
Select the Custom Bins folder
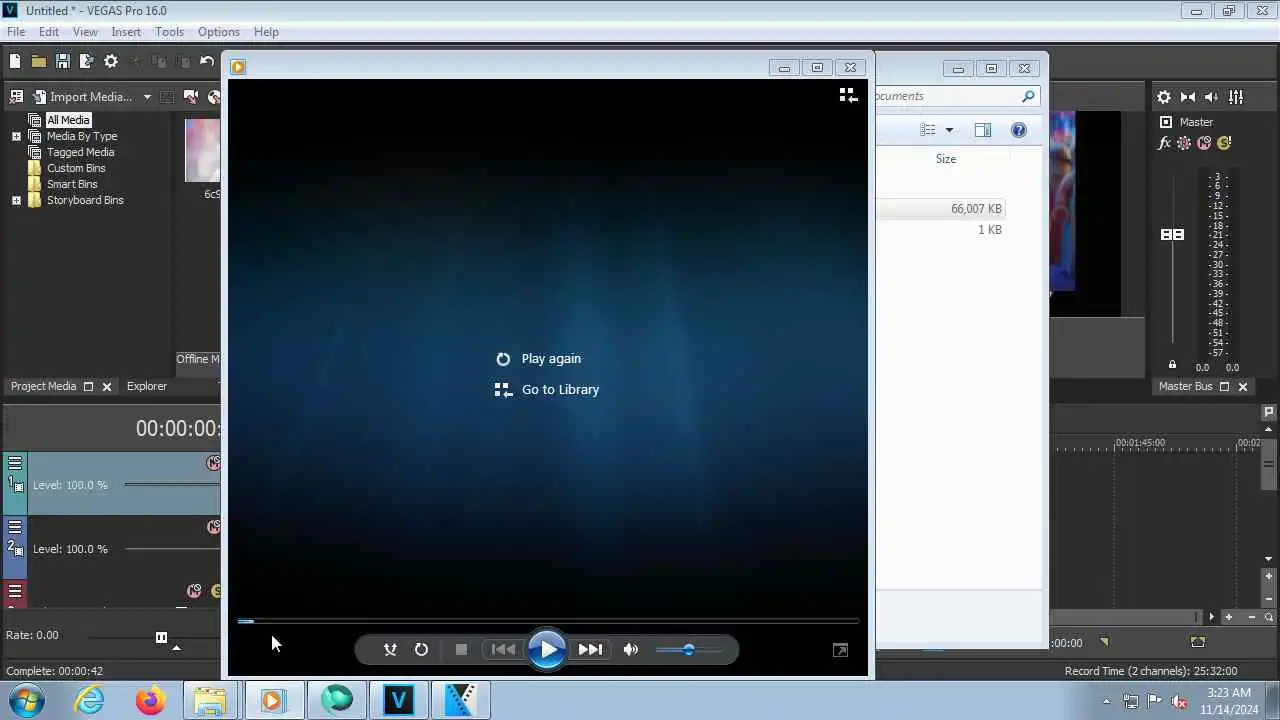tap(76, 168)
